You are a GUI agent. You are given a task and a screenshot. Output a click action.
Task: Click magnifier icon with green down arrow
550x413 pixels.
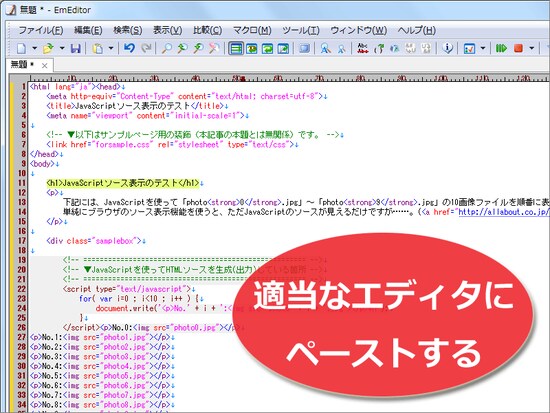[198, 48]
